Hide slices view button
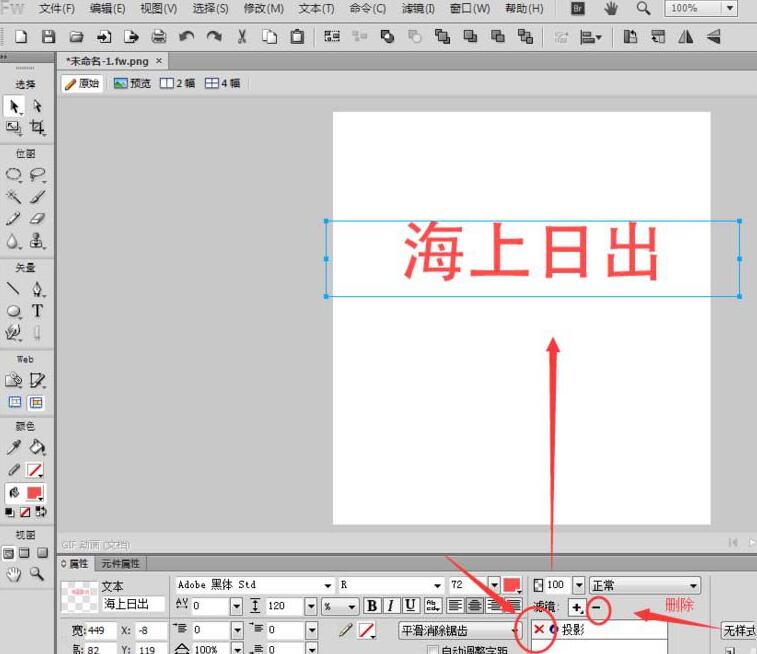The height and width of the screenshot is (654, 757). coord(14,402)
